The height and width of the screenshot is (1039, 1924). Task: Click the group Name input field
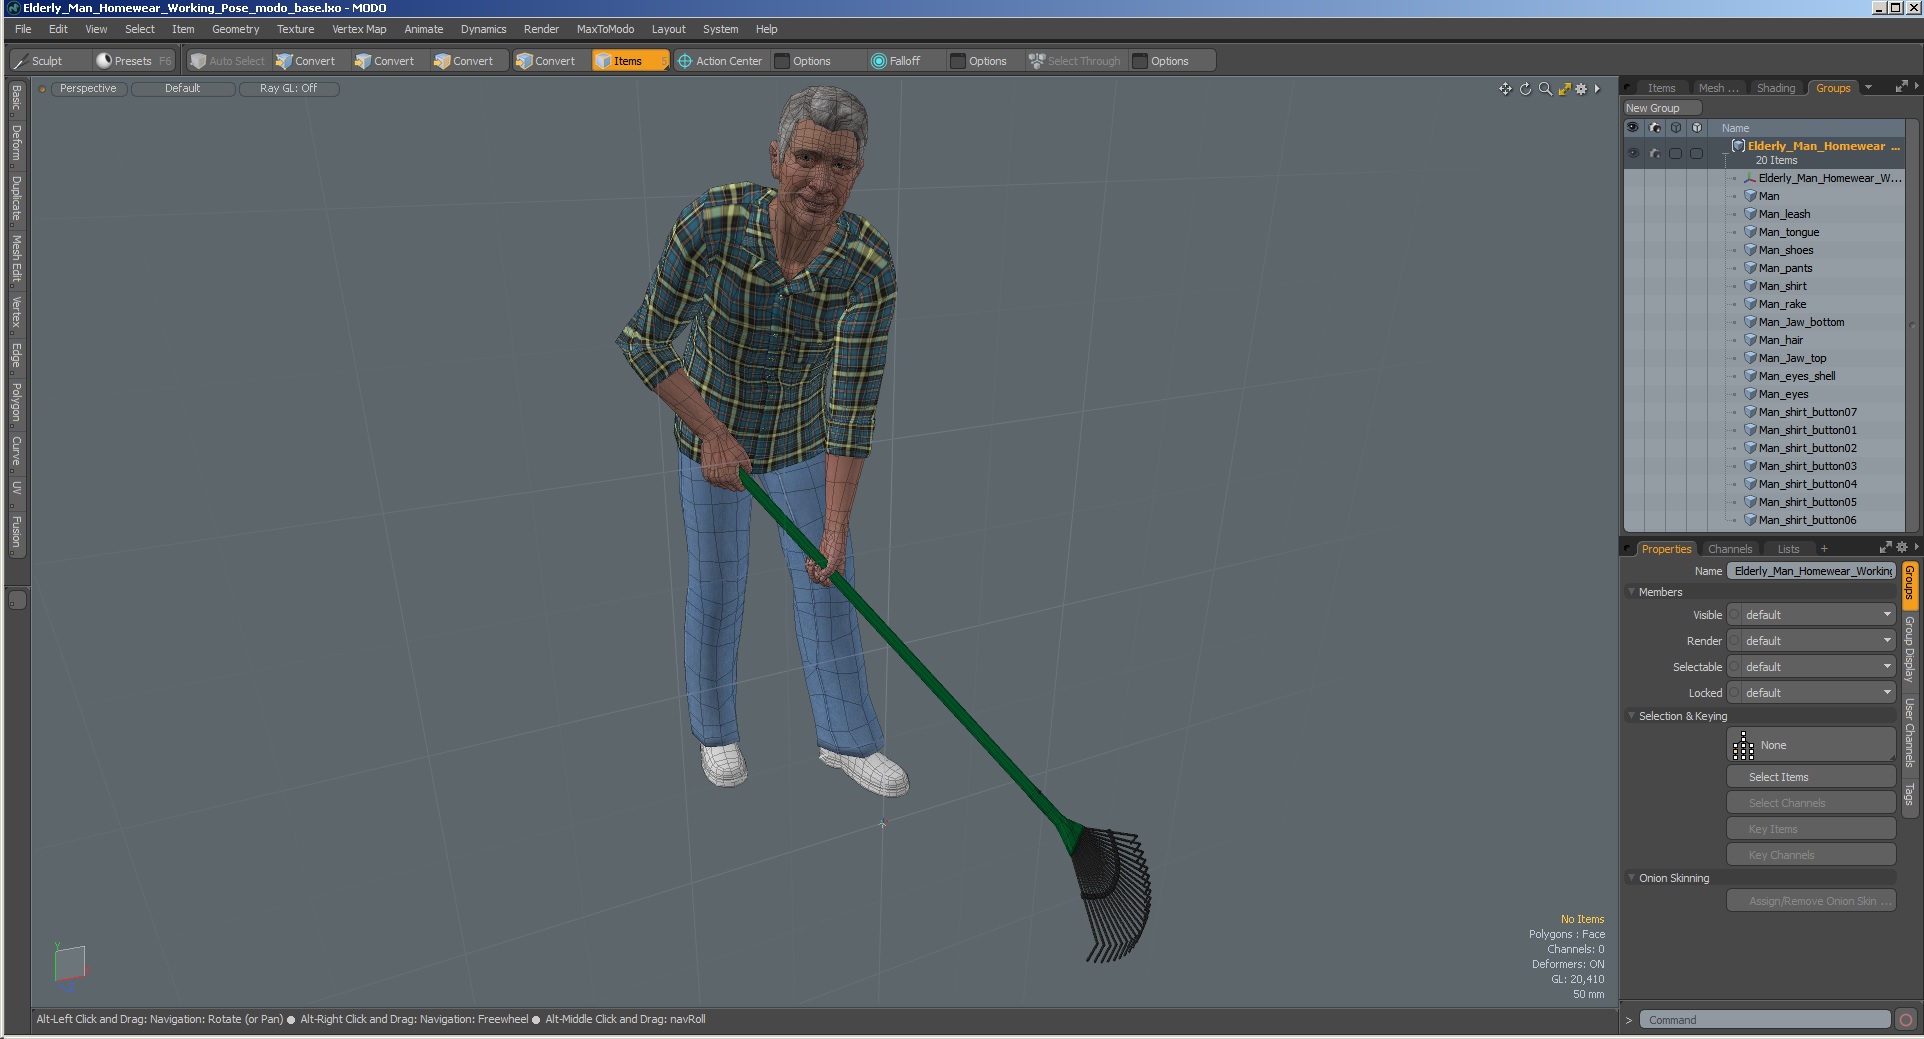(1811, 571)
